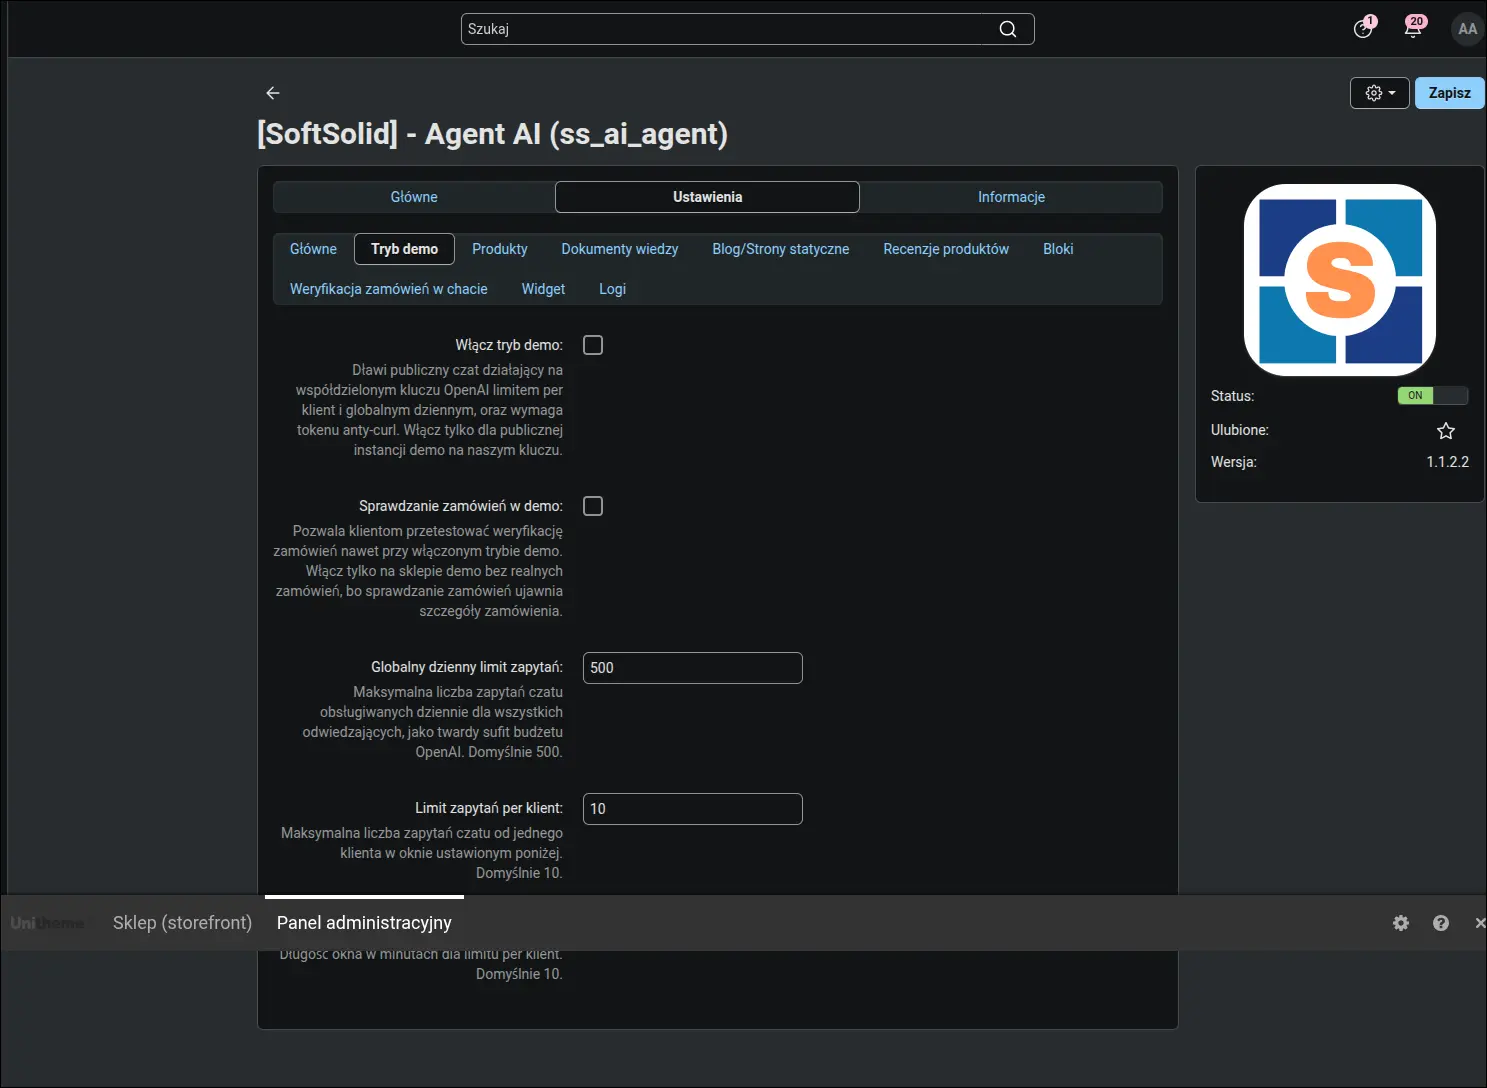Screen dimensions: 1487x1088
Task: Expand the gear actions dropdown
Action: 1380,93
